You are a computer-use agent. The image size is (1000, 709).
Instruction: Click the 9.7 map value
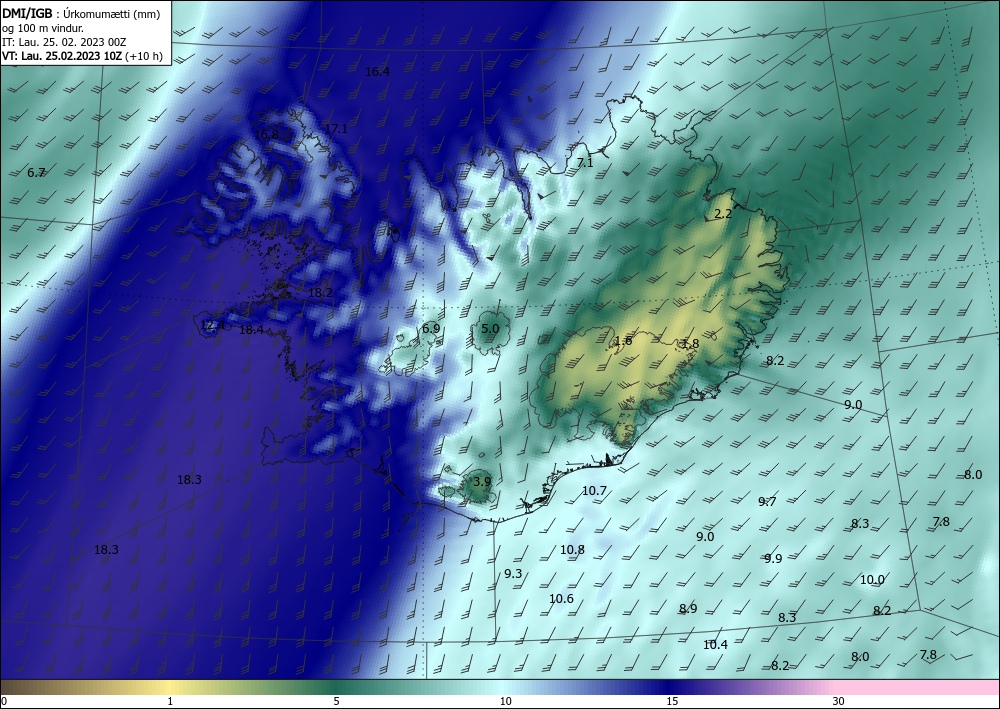click(x=767, y=502)
